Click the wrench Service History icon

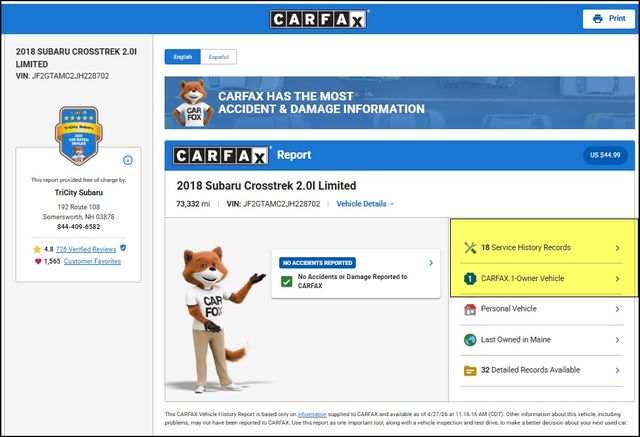point(471,247)
